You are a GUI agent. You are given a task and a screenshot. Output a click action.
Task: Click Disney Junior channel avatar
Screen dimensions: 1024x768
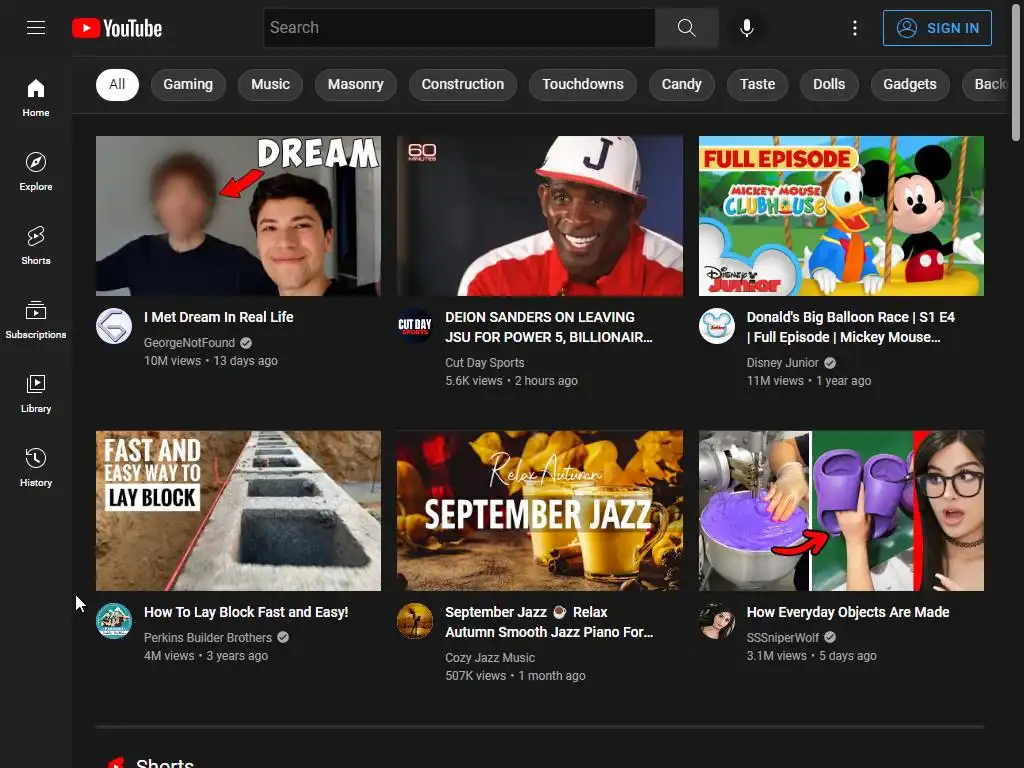pos(717,326)
